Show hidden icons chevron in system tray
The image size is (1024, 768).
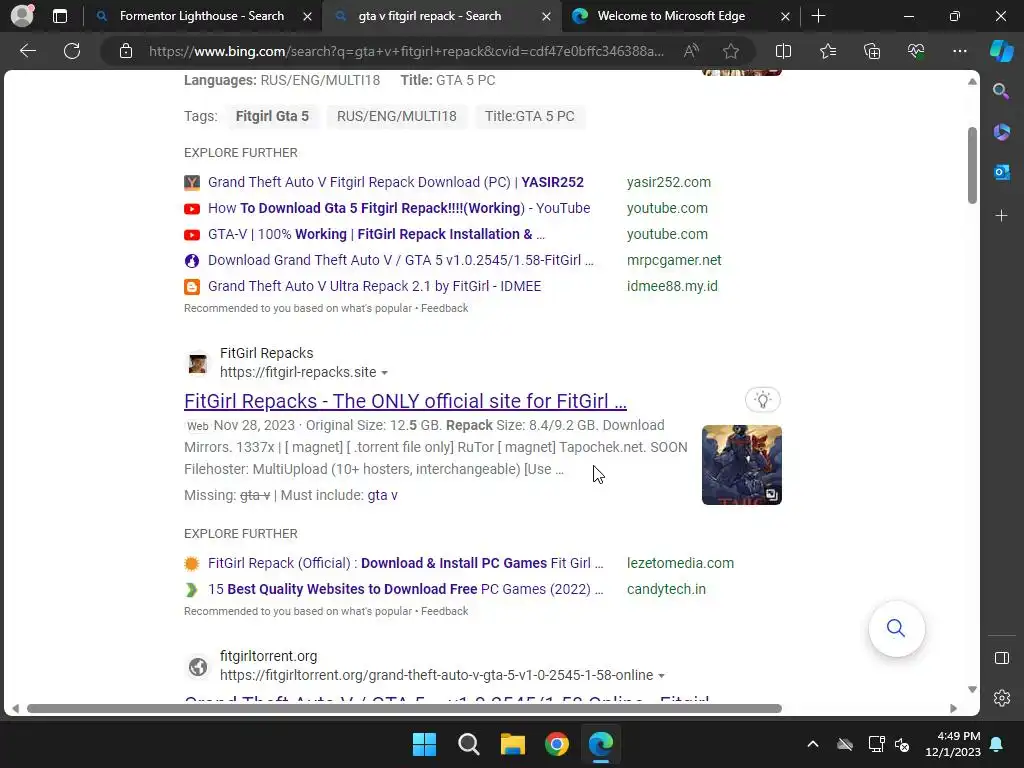click(812, 744)
